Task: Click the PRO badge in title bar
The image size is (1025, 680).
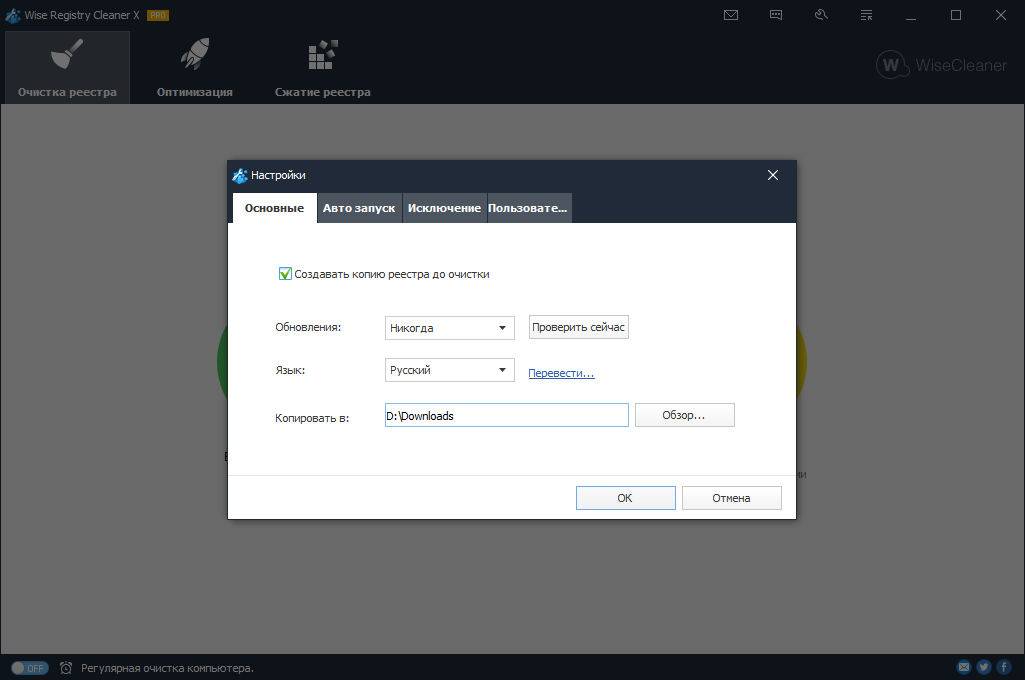Action: (x=158, y=15)
